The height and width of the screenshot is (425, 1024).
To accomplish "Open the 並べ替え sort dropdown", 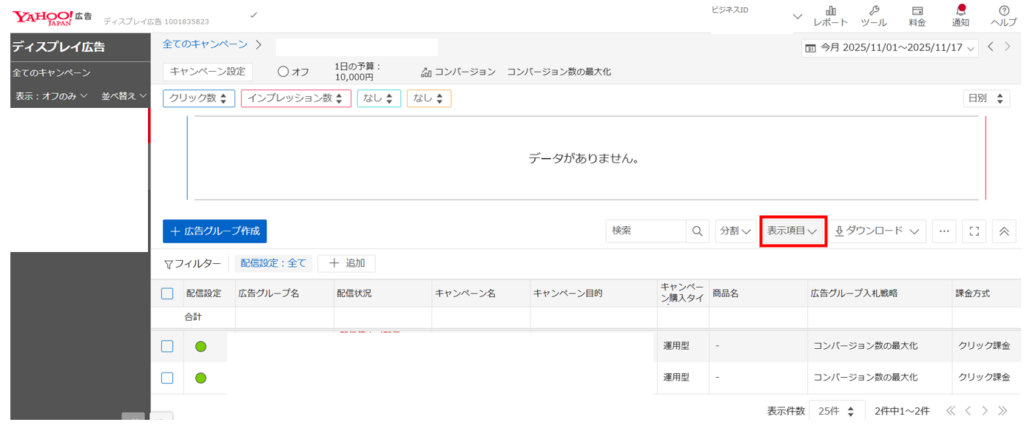I will [x=124, y=96].
